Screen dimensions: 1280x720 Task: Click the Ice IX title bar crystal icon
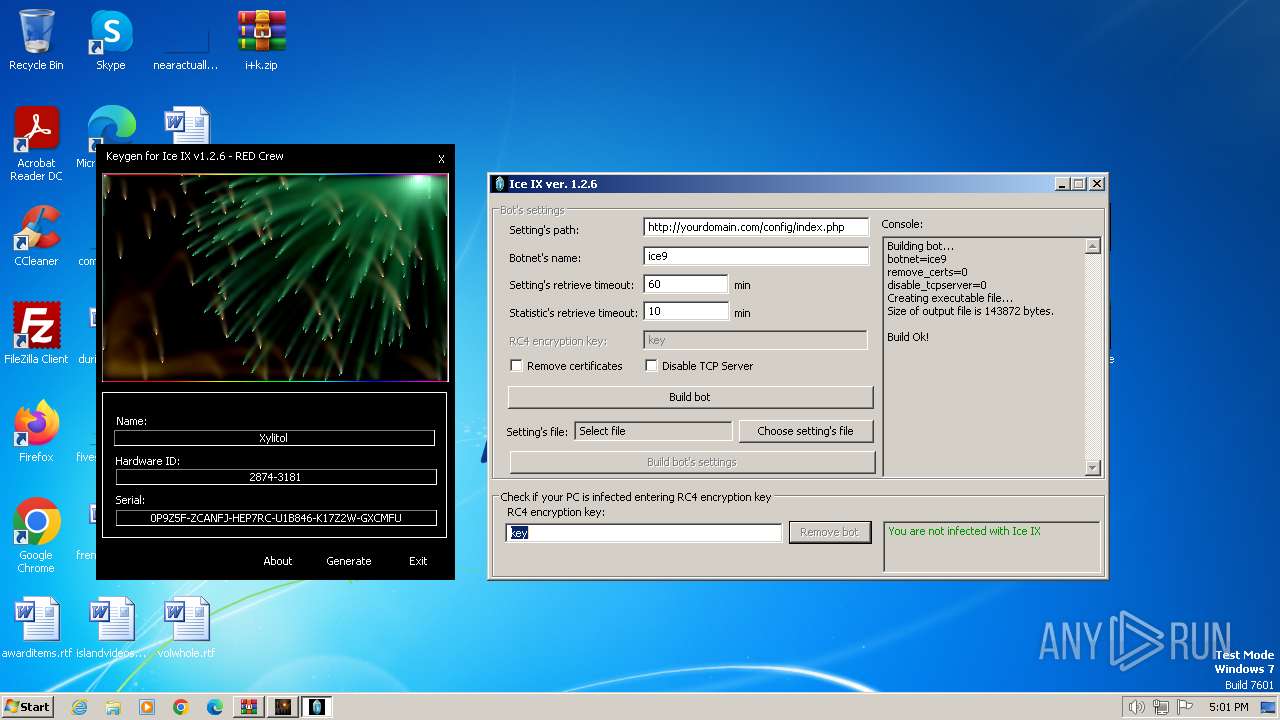point(500,184)
